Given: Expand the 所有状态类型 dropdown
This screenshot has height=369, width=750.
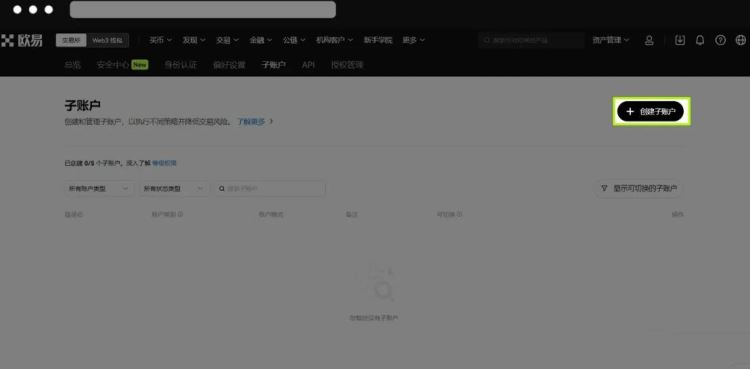Looking at the screenshot, I should coord(174,189).
